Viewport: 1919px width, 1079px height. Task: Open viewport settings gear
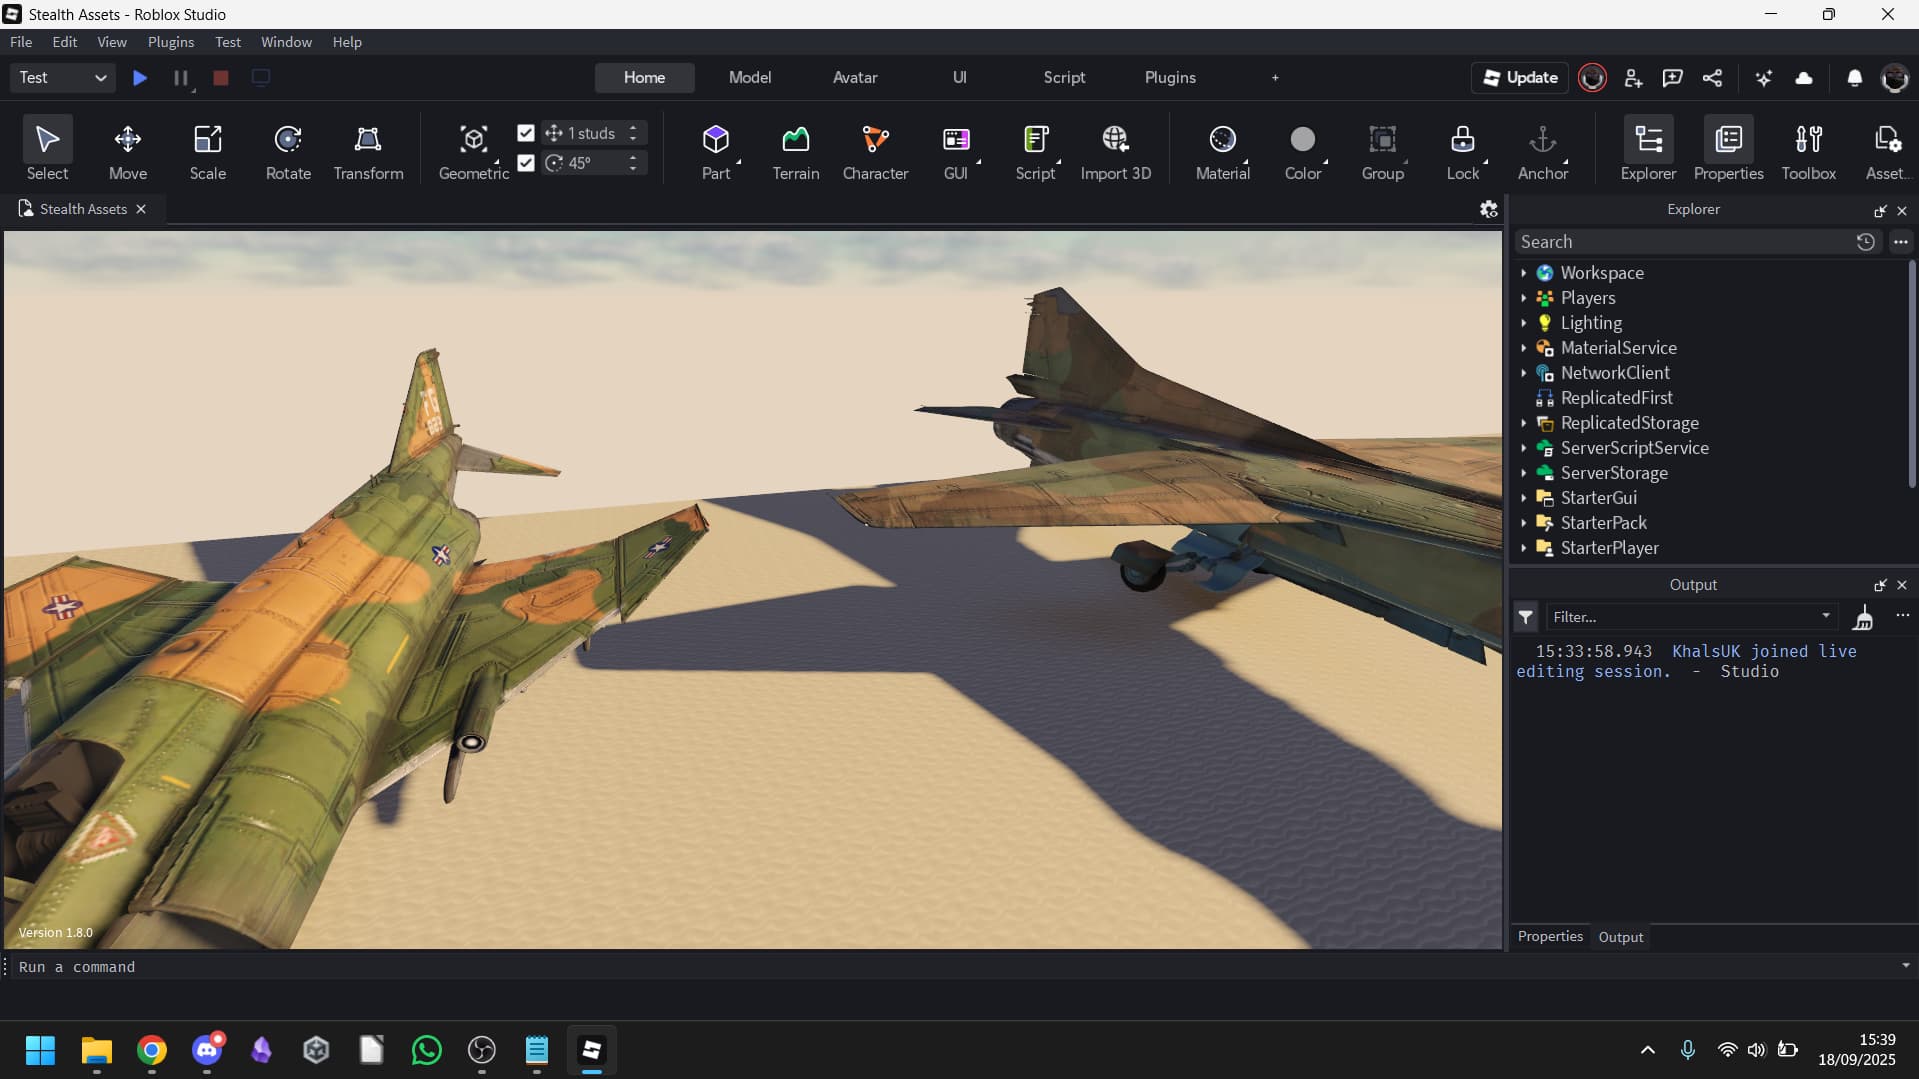[1488, 209]
